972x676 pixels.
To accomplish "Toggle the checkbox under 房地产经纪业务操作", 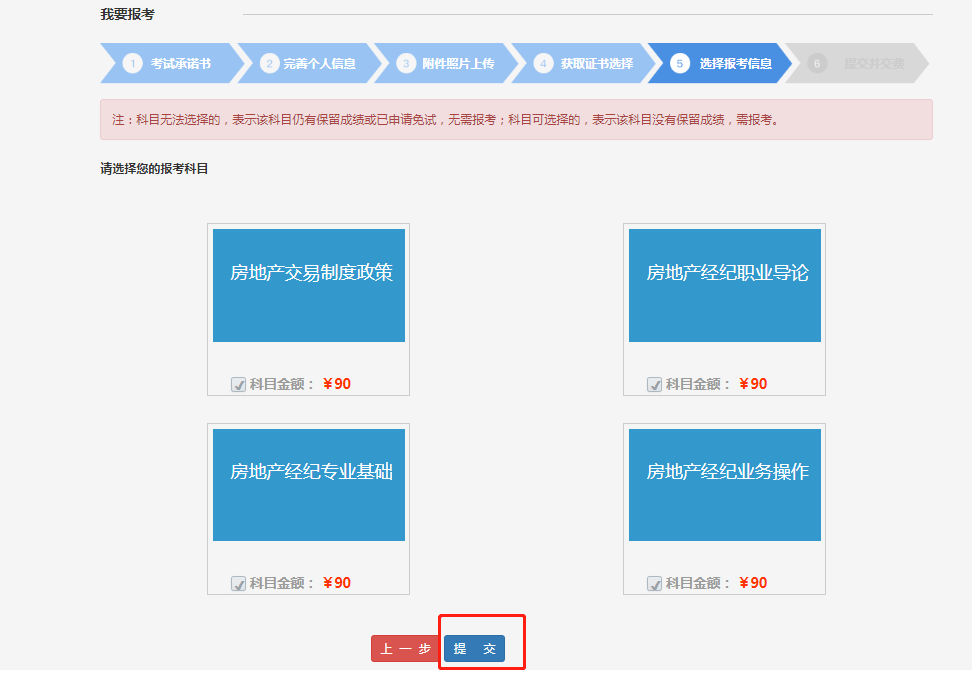I will point(655,583).
